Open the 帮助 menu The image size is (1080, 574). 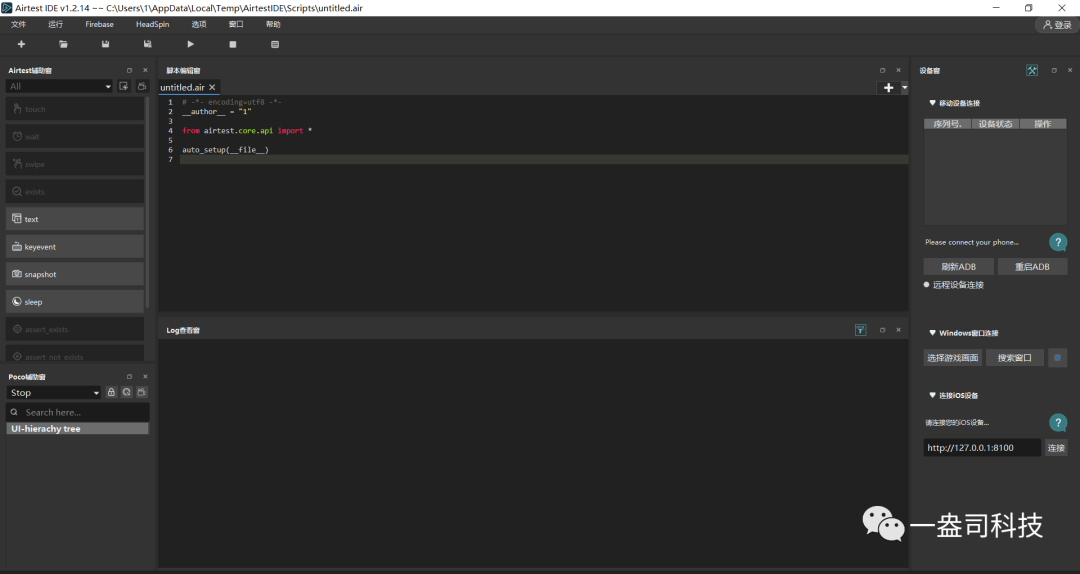point(273,24)
